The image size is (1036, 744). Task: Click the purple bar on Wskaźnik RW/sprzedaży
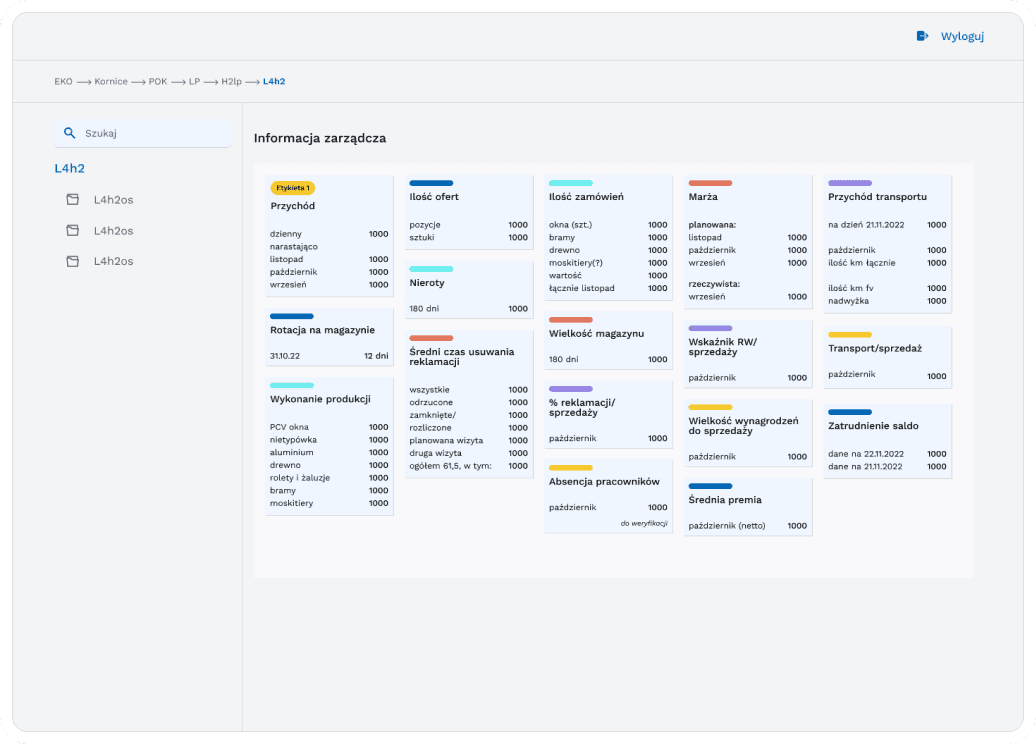[x=710, y=328]
